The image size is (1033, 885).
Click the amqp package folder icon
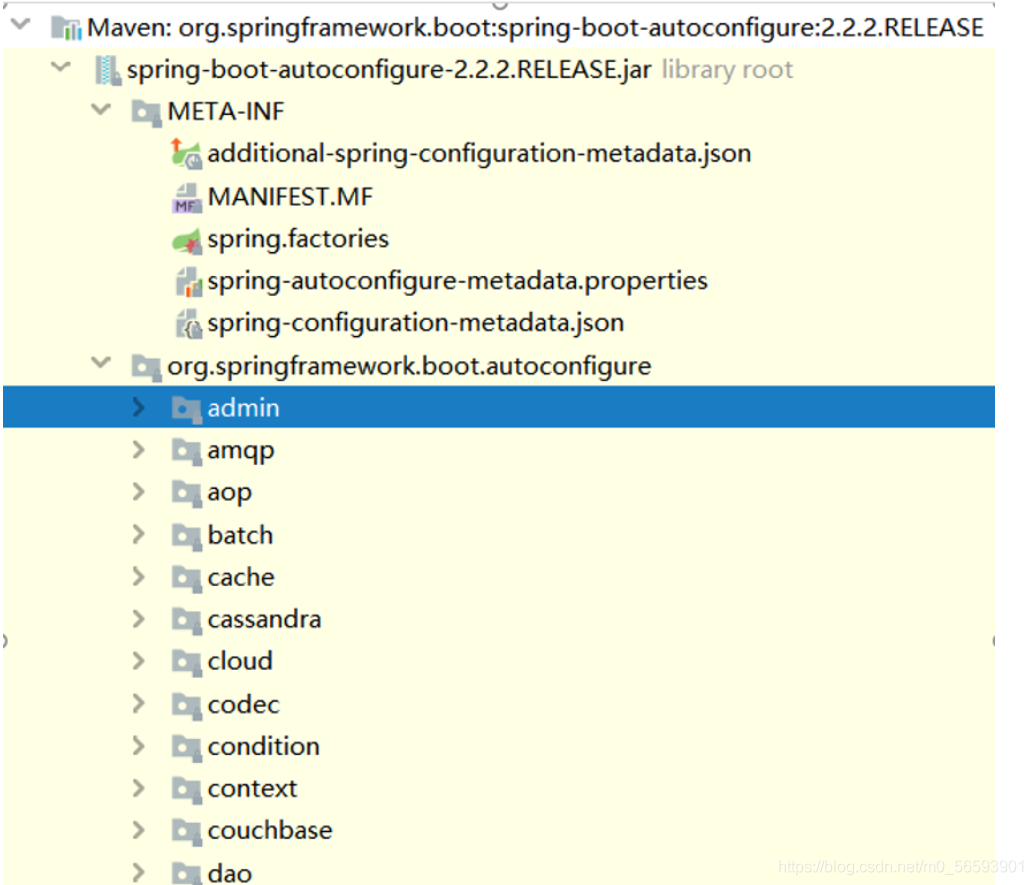pos(186,452)
